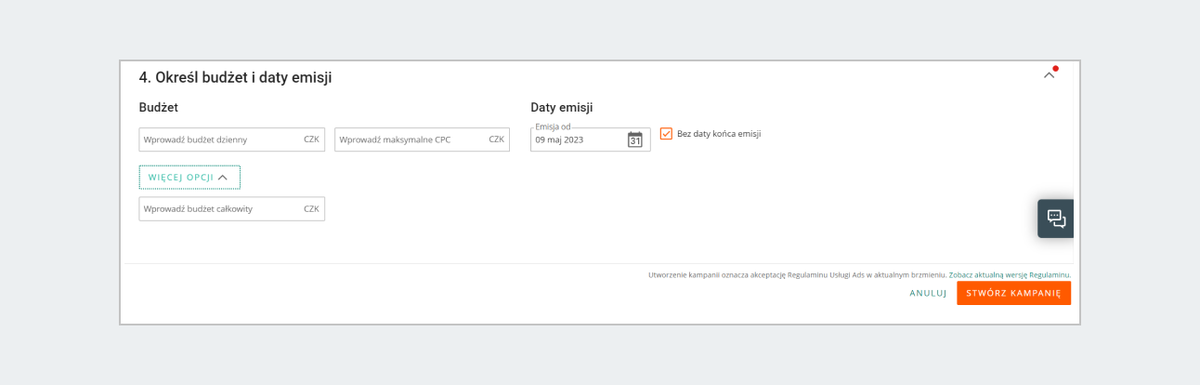Click the CZK label in the daily budget field
1200x385 pixels.
click(x=311, y=139)
